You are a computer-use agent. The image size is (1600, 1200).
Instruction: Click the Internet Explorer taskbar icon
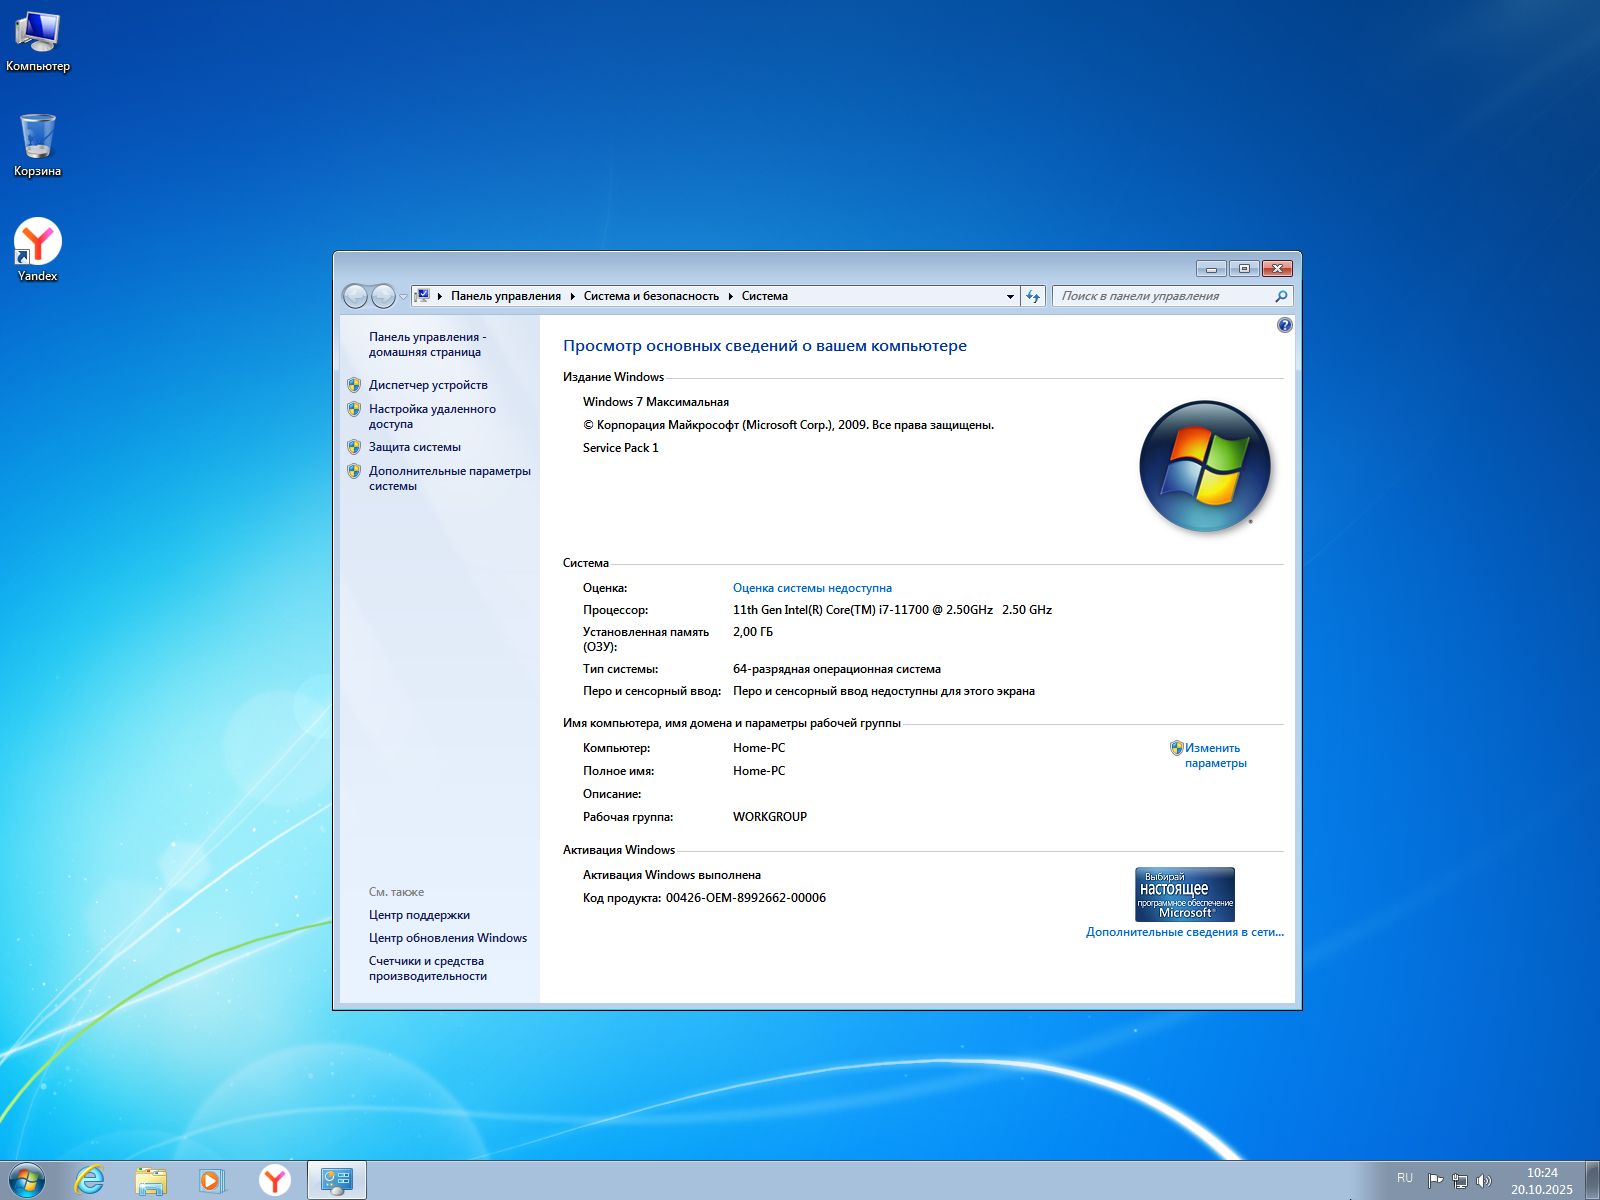(x=89, y=1180)
